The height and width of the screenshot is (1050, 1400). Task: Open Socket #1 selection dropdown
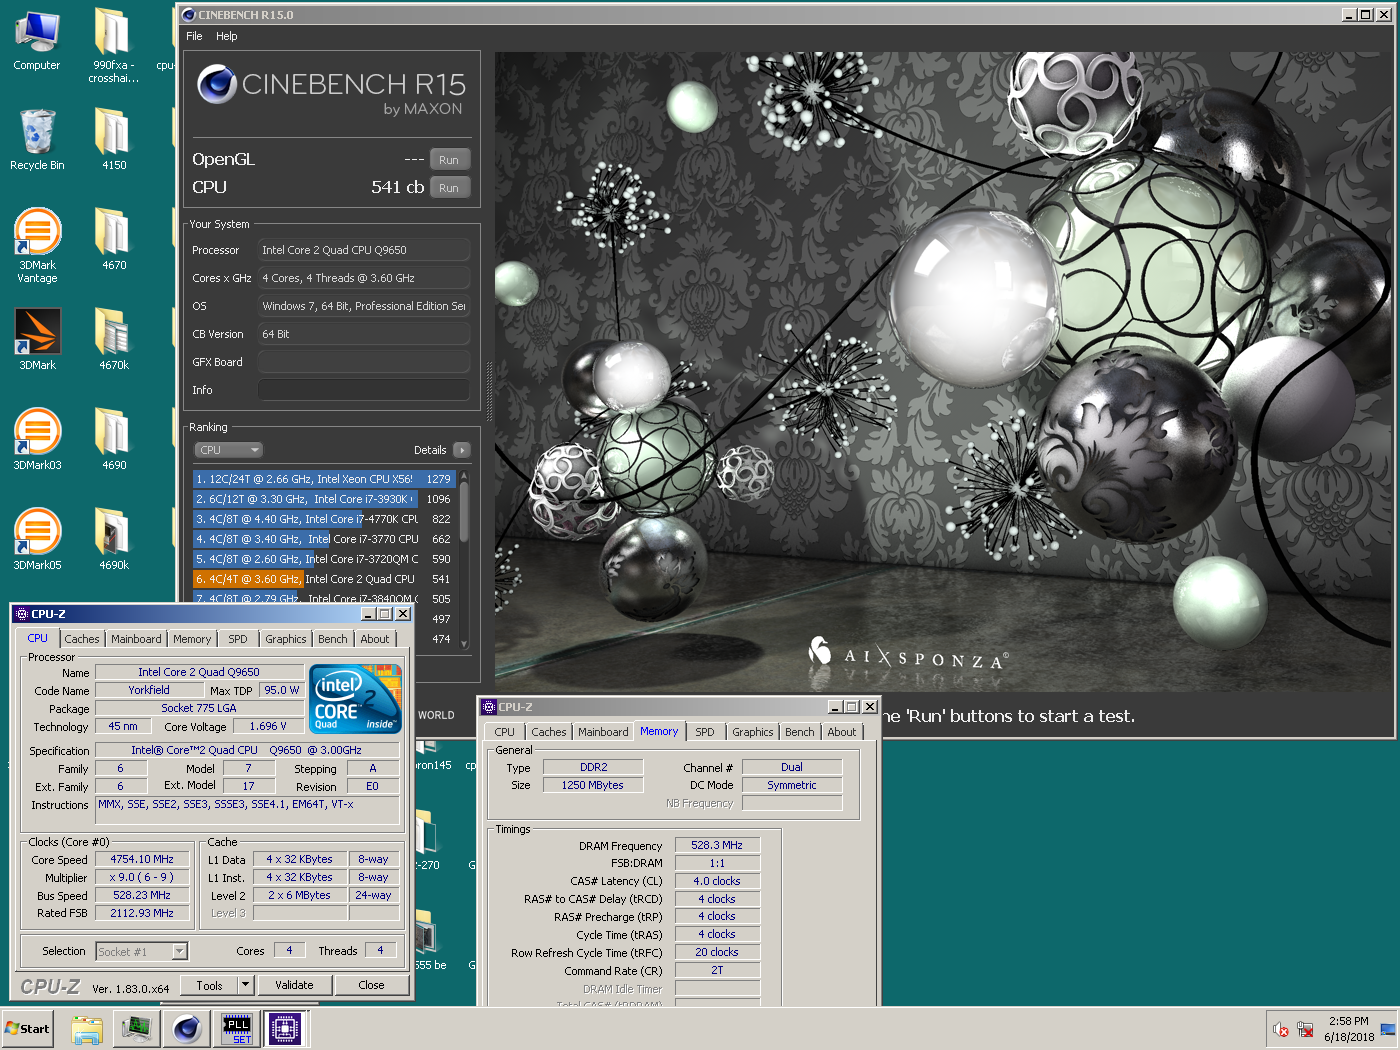[x=142, y=952]
